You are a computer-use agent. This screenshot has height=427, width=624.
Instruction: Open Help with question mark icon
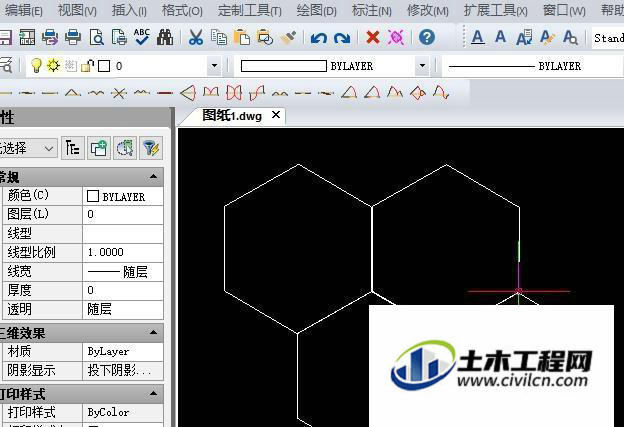tap(427, 37)
